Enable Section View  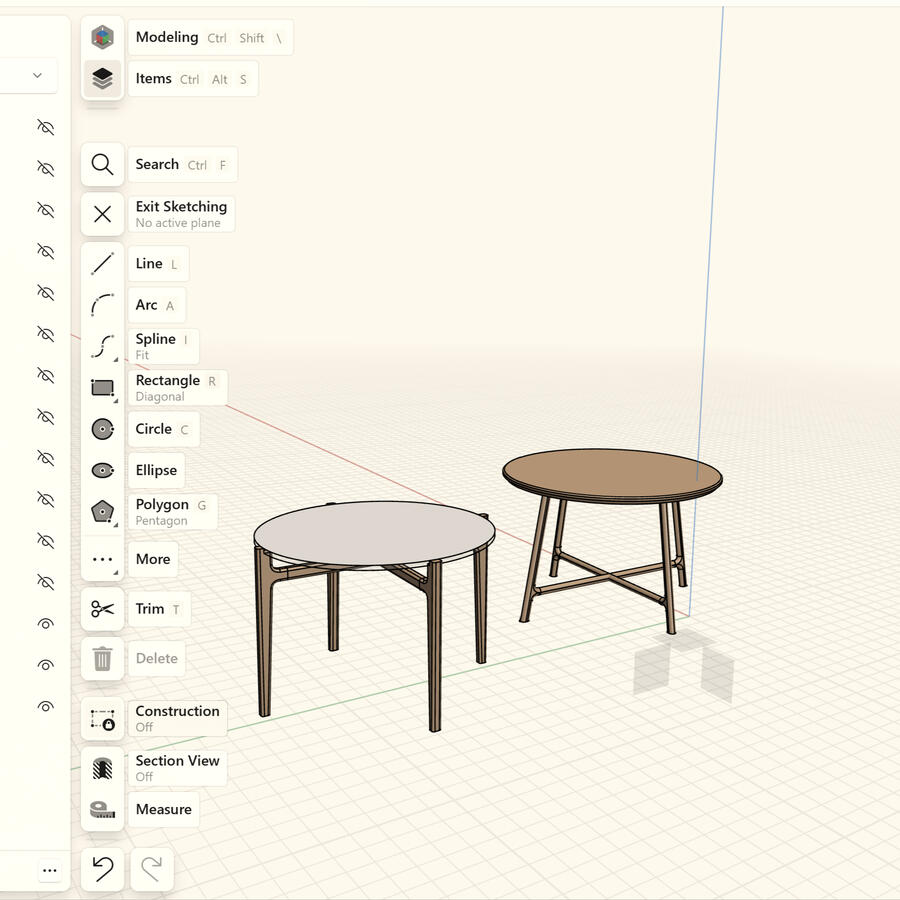(x=102, y=768)
